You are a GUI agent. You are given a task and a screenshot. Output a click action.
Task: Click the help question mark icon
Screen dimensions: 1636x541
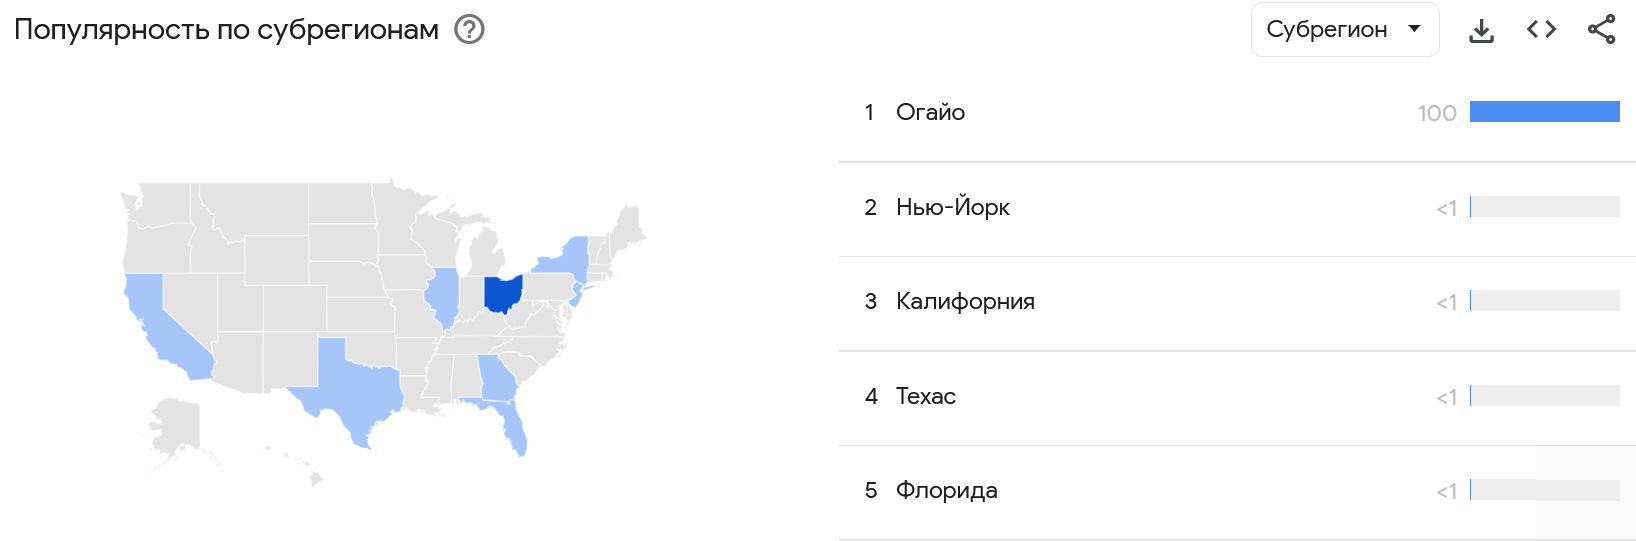(x=469, y=30)
